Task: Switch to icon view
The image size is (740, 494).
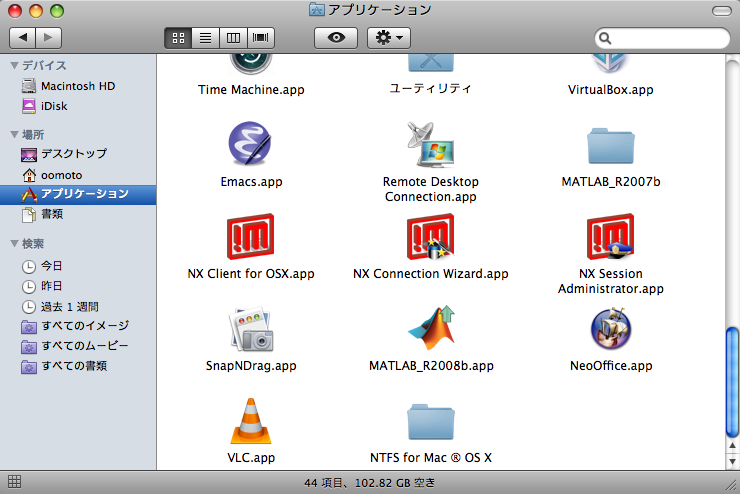Action: click(x=178, y=38)
